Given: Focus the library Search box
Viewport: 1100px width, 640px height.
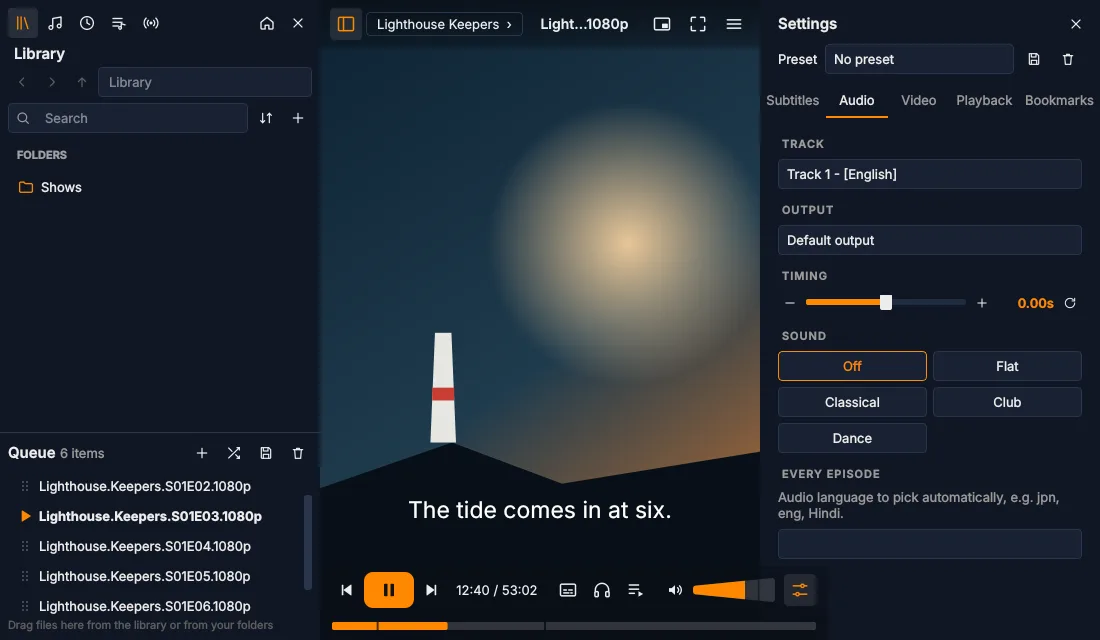Looking at the screenshot, I should click(x=128, y=118).
